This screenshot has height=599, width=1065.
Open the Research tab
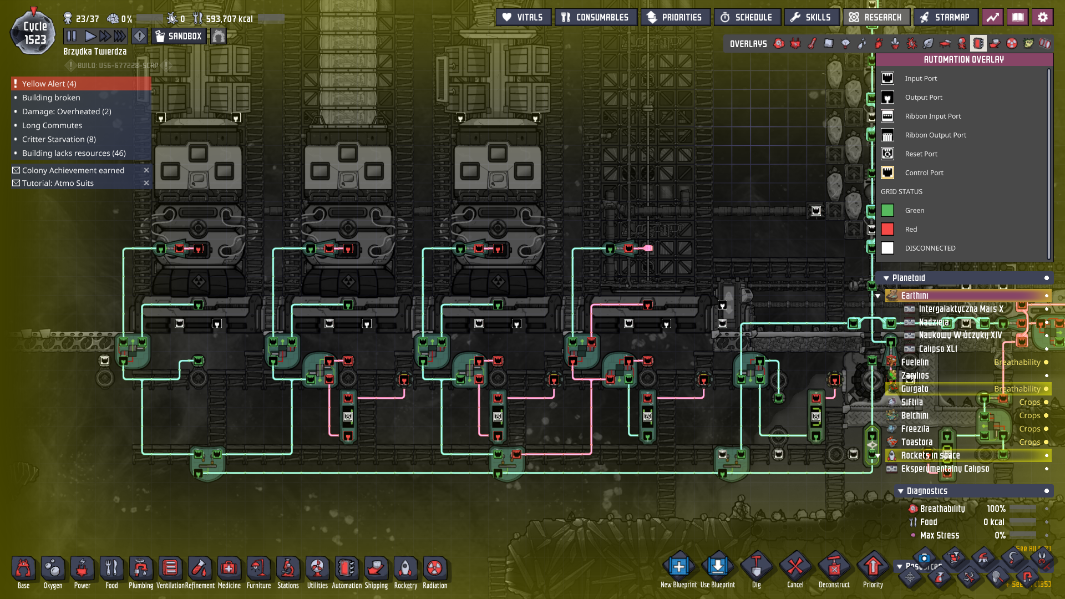pos(876,17)
